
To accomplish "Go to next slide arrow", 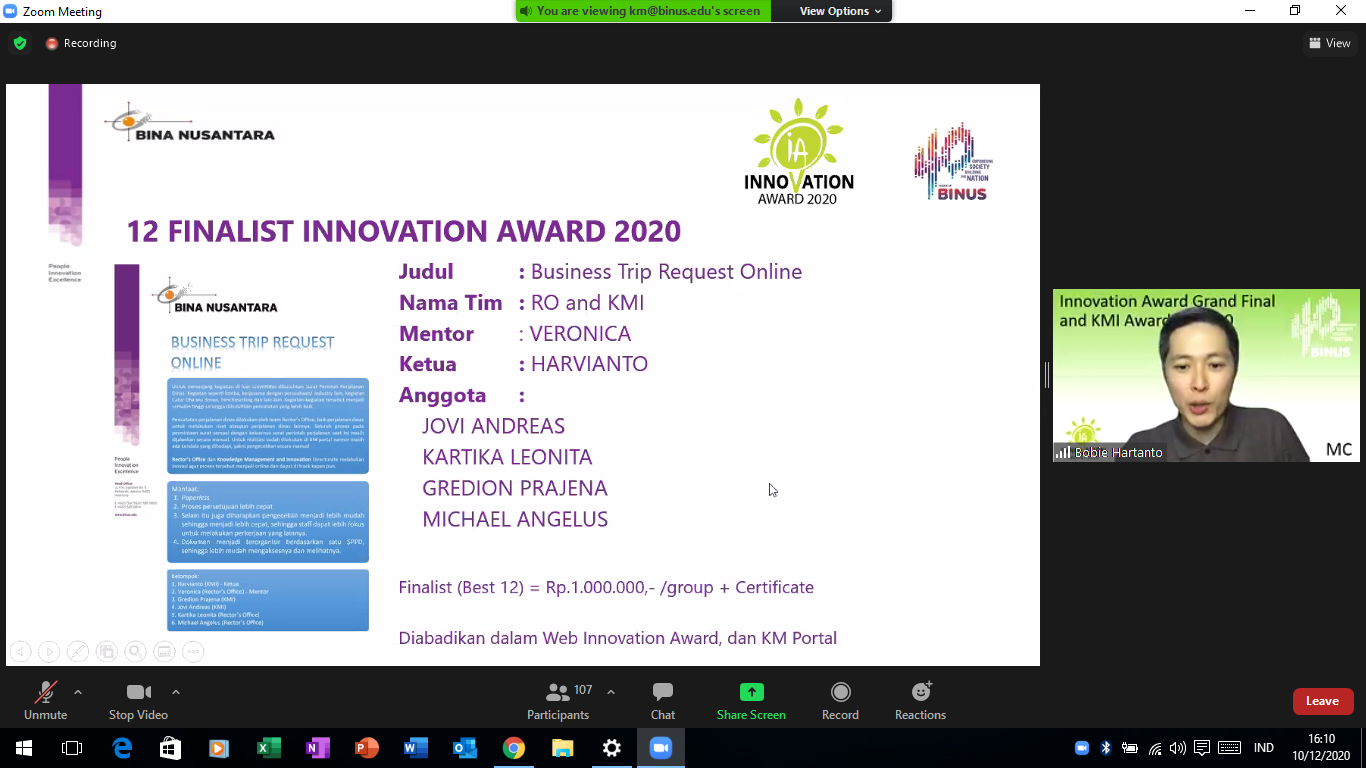I will coord(49,652).
